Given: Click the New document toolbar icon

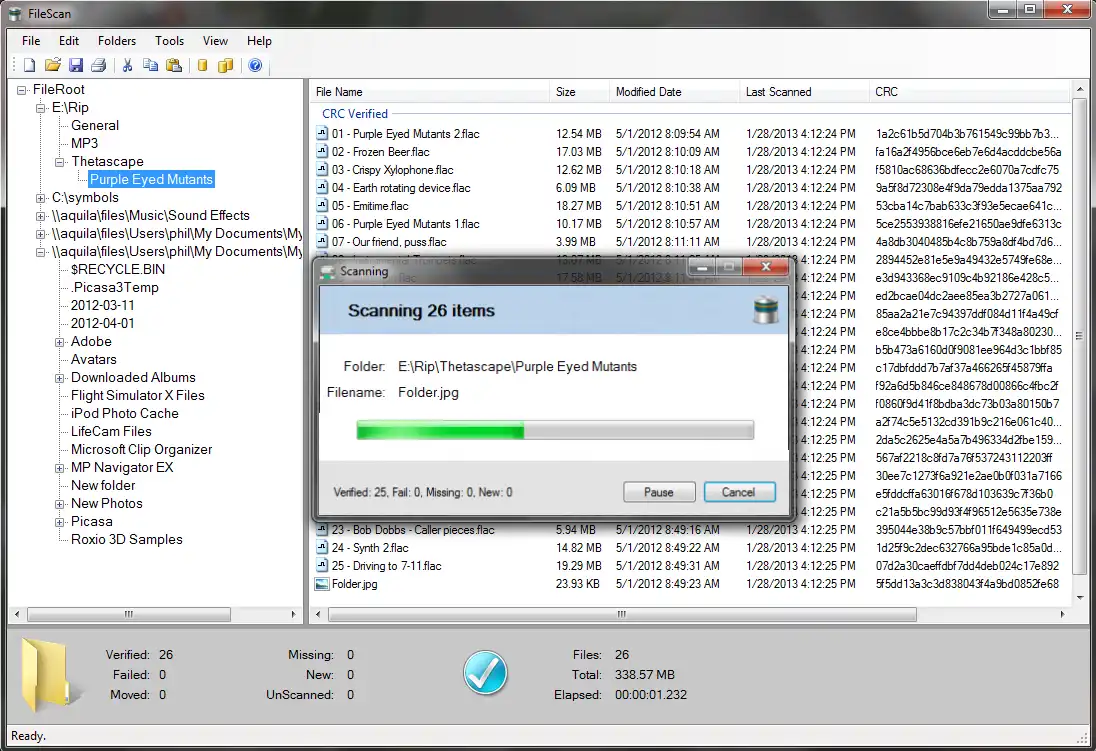Looking at the screenshot, I should point(29,65).
